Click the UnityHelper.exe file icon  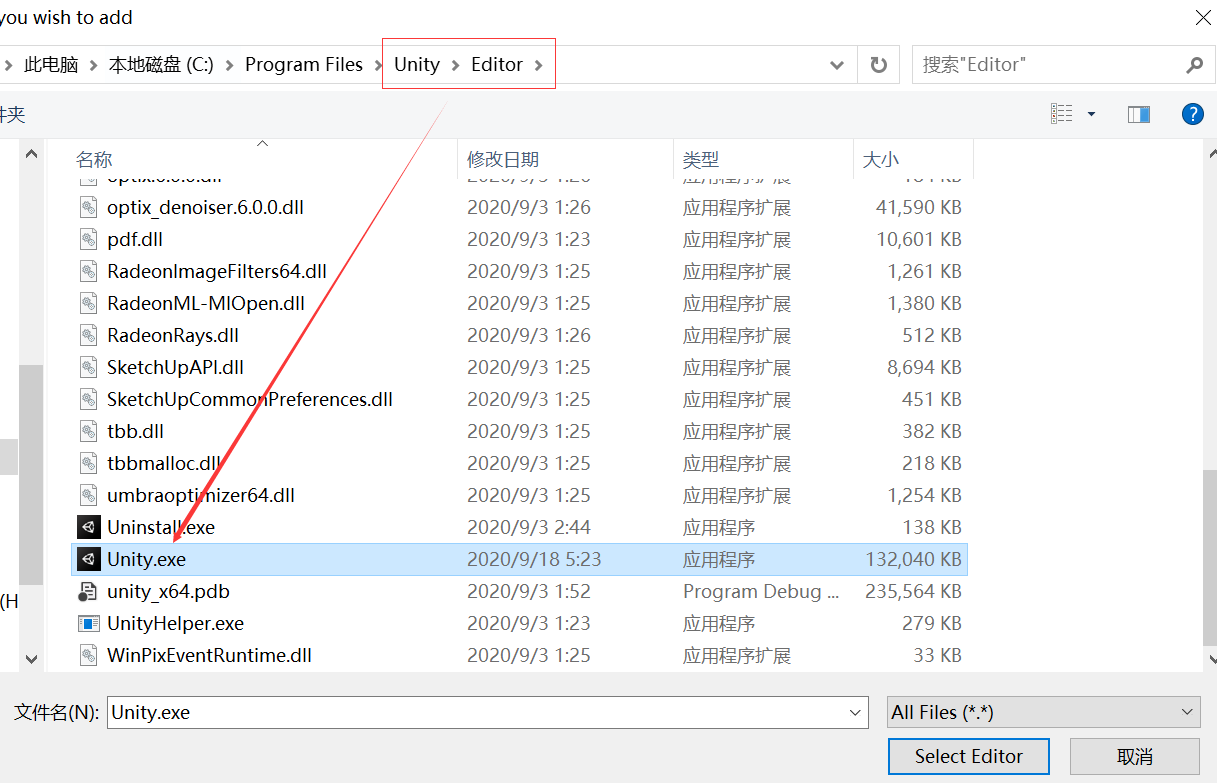click(x=89, y=623)
